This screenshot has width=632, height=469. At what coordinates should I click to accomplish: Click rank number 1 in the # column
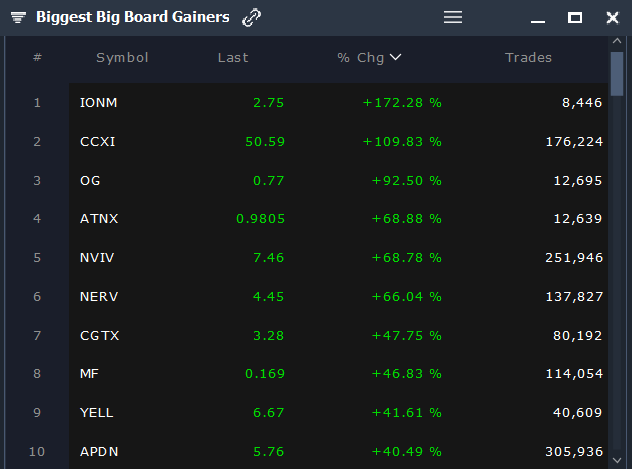pyautogui.click(x=37, y=103)
